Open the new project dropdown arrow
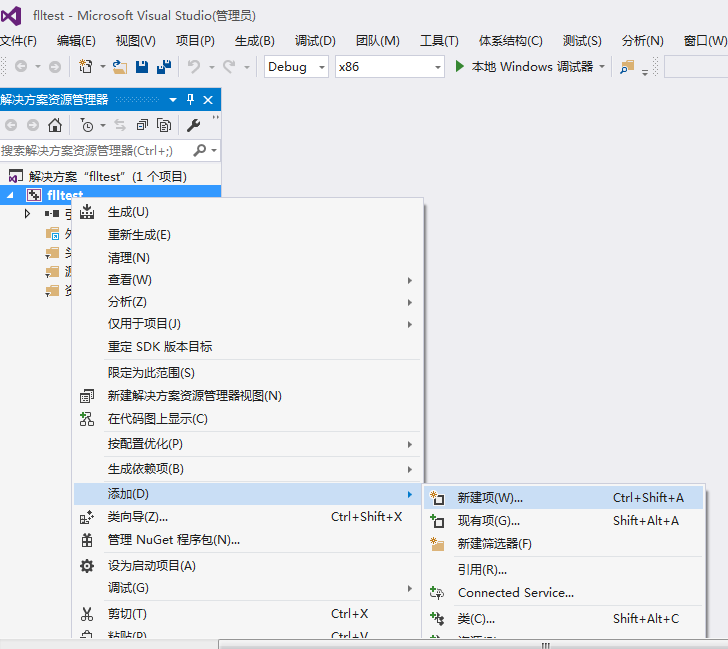728x649 pixels. 103,67
